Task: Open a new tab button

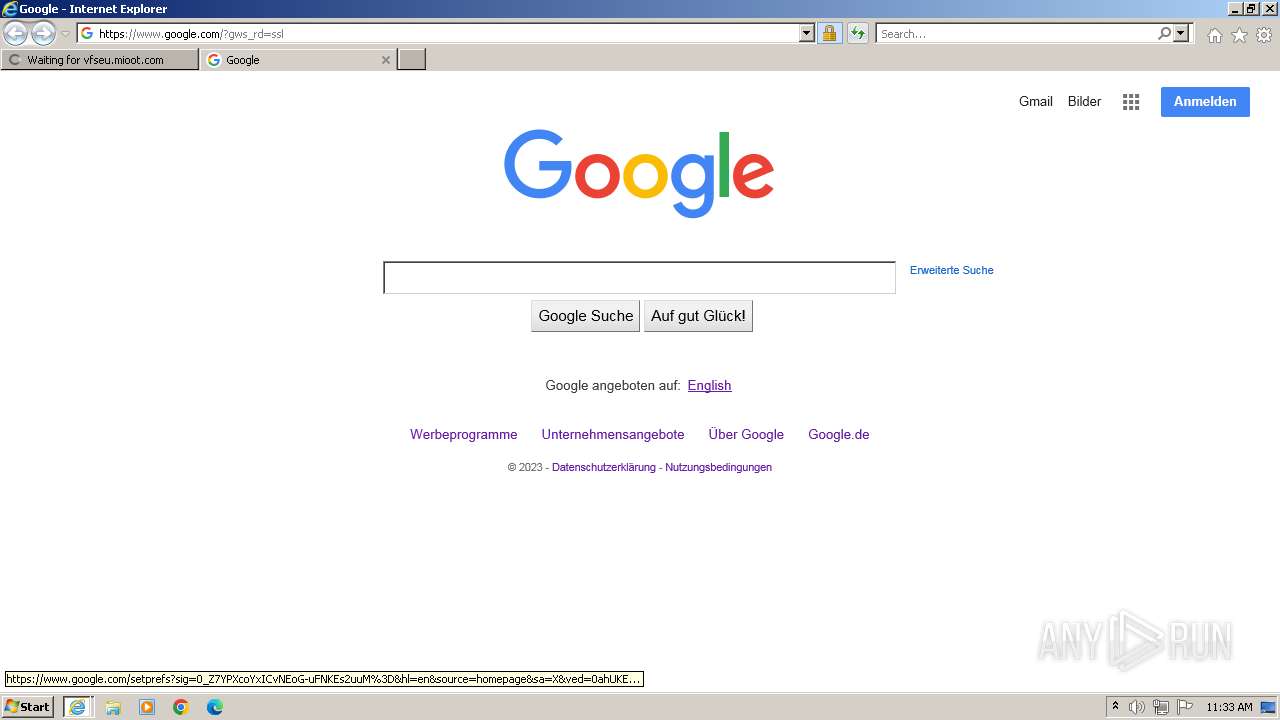Action: pyautogui.click(x=412, y=60)
